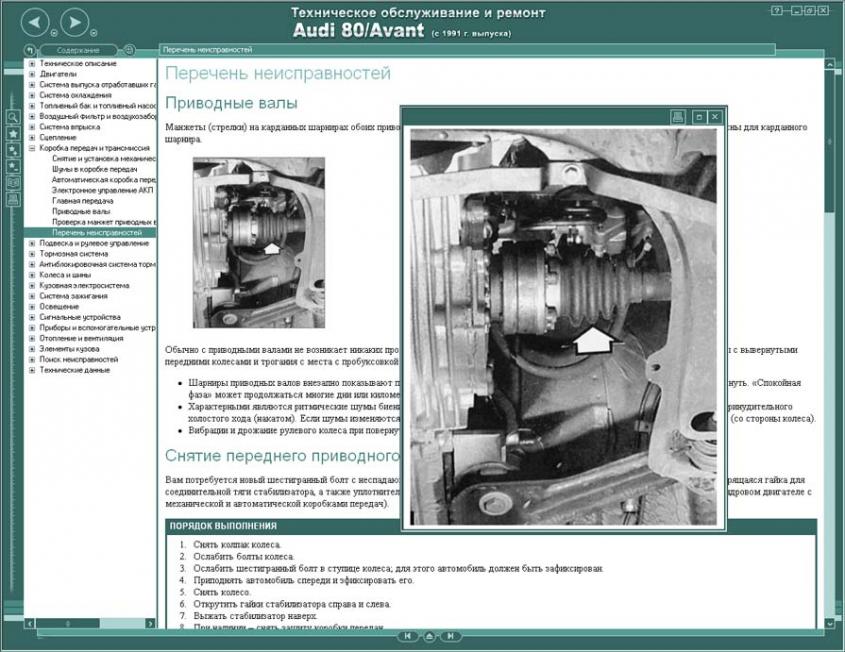Click step text 'Снять колпак колеса.'
This screenshot has height=652, width=845.
point(237,545)
